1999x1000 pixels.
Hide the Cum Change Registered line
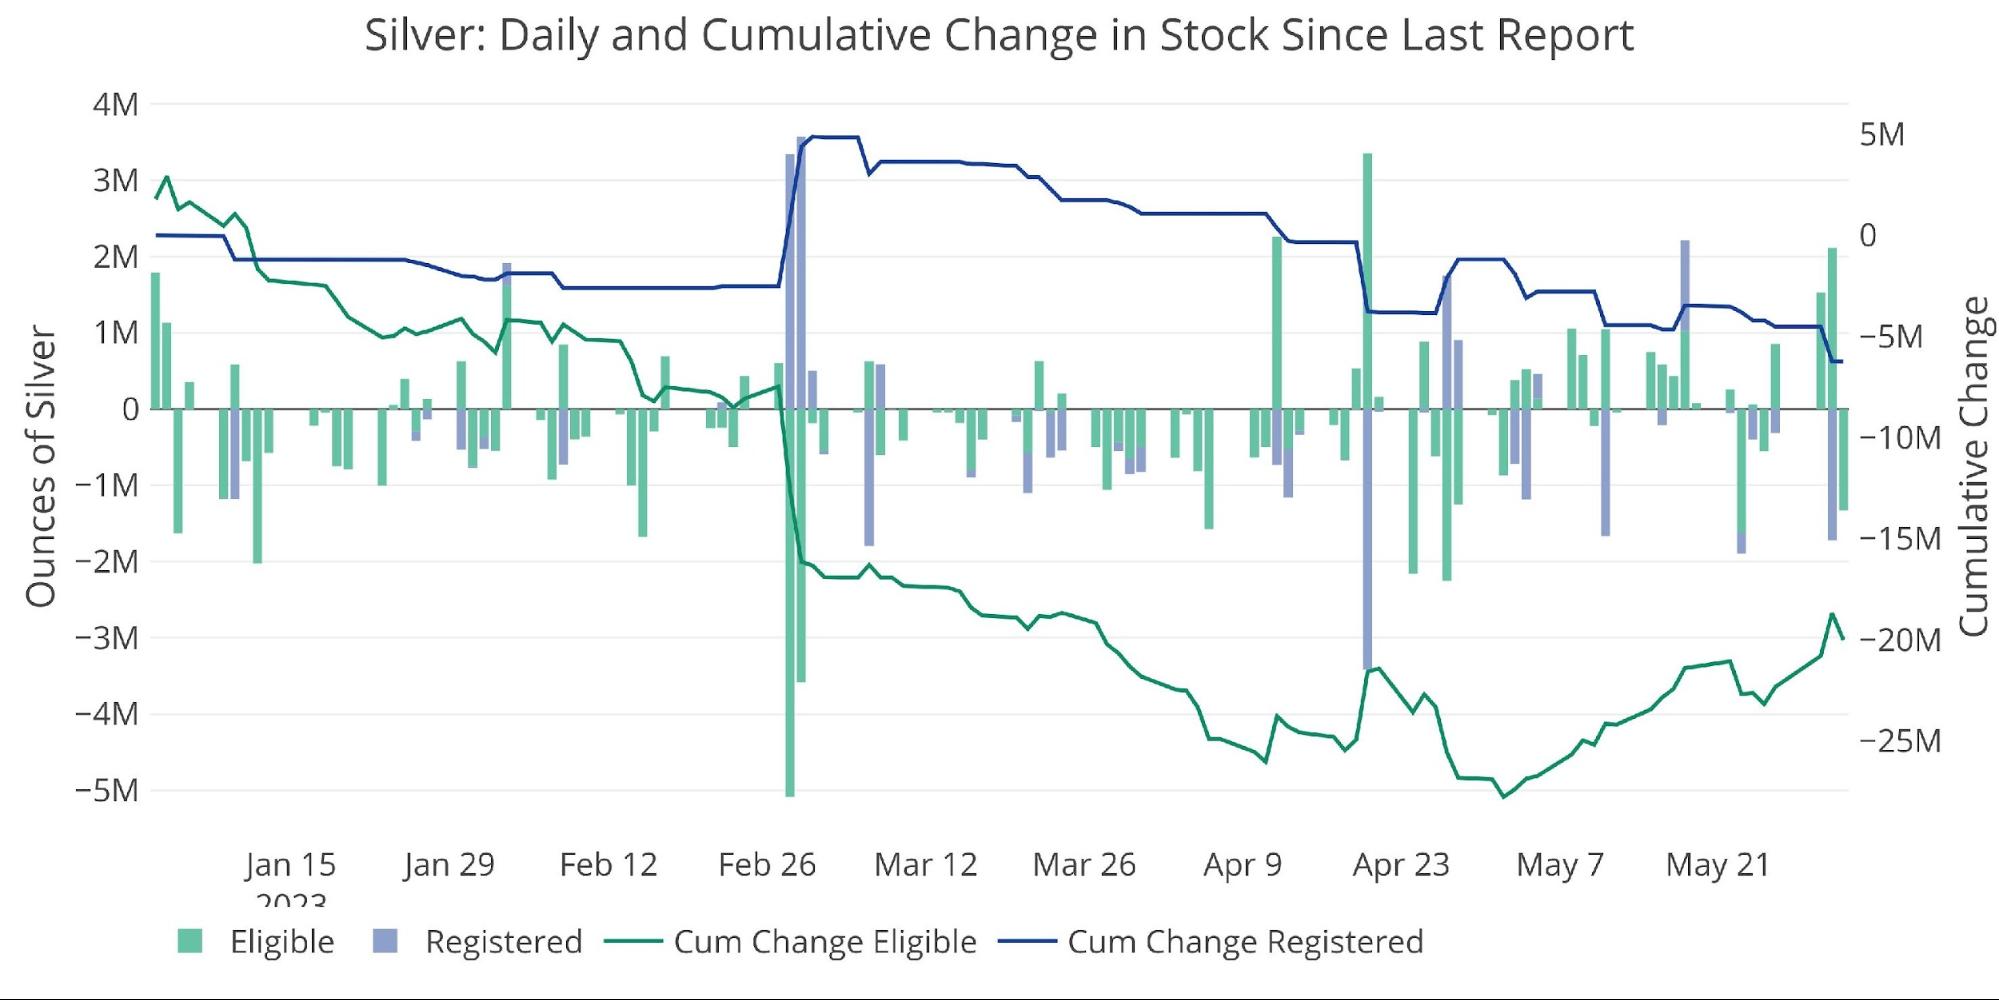coord(1245,942)
